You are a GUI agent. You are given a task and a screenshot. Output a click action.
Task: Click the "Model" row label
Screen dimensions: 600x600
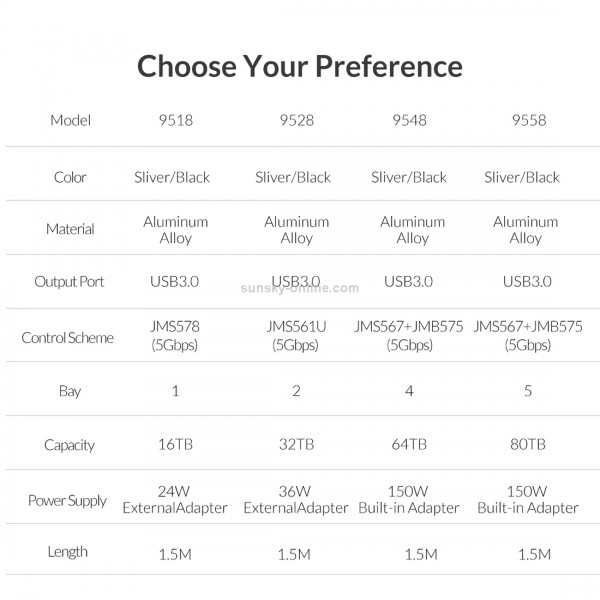(70, 121)
